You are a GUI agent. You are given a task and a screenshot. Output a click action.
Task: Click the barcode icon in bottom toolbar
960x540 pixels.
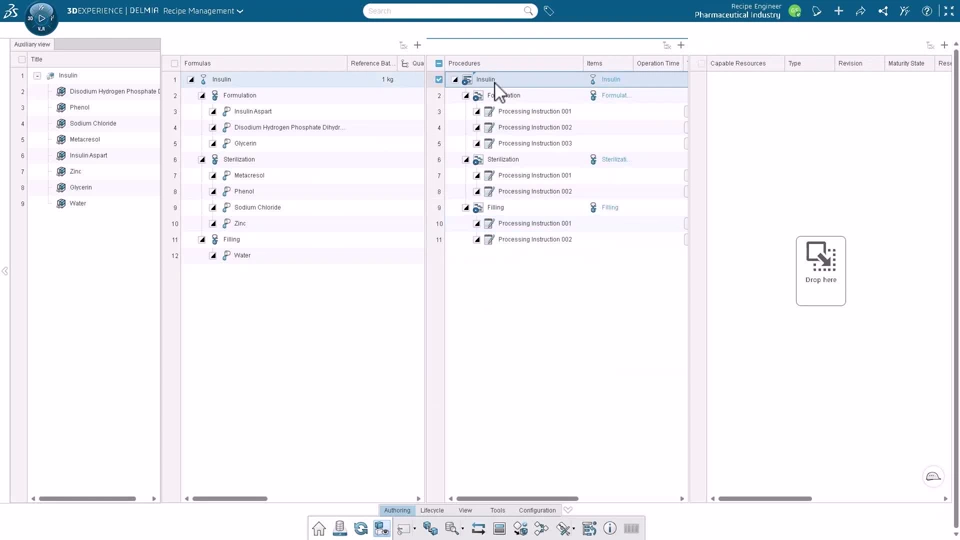tap(631, 528)
